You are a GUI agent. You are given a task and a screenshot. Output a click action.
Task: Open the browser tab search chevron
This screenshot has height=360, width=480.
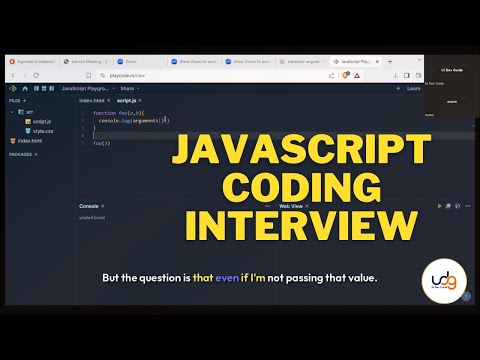point(419,60)
